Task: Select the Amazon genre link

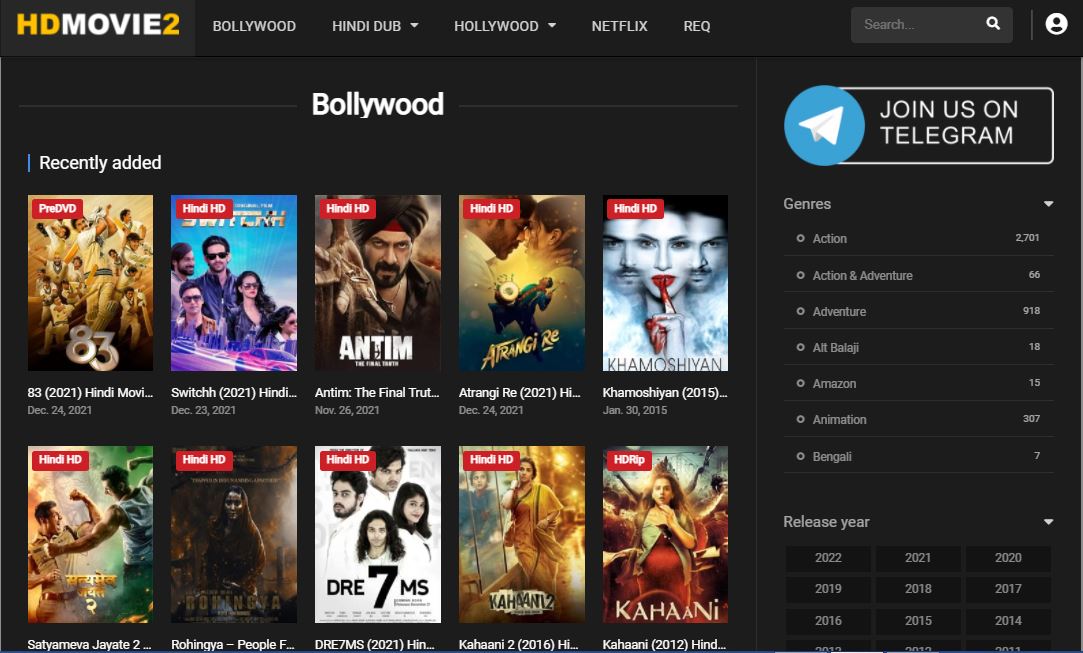Action: click(834, 384)
